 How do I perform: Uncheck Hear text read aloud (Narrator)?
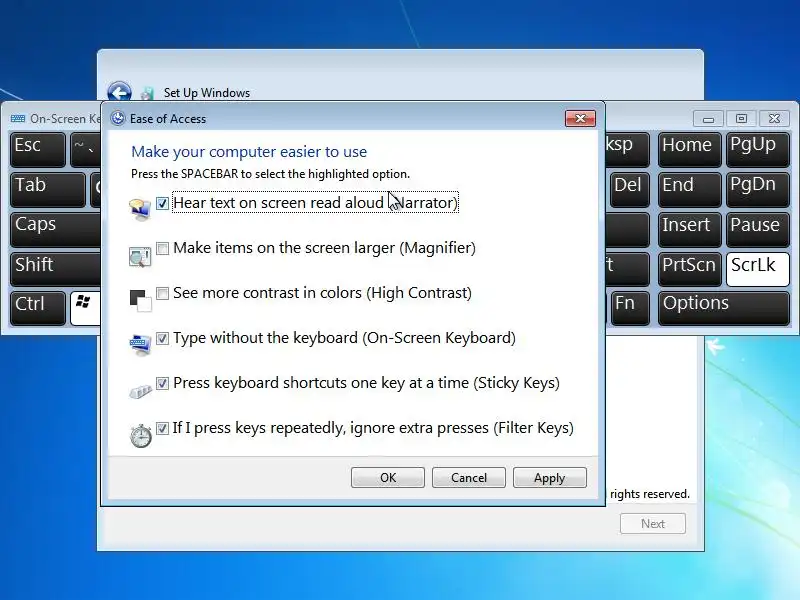click(162, 203)
